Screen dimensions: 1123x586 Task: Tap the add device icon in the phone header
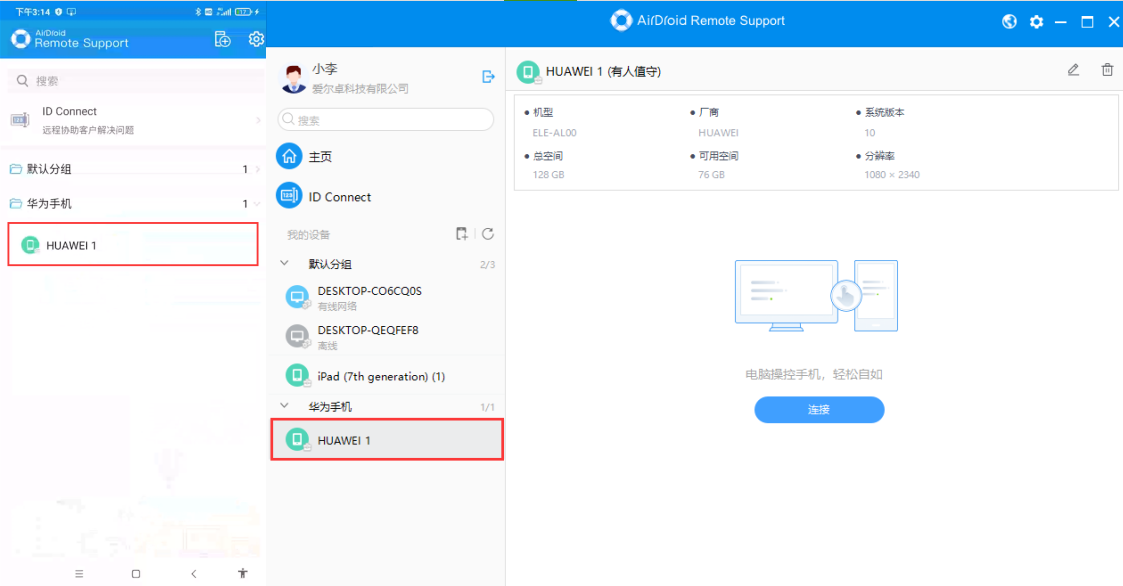(222, 39)
